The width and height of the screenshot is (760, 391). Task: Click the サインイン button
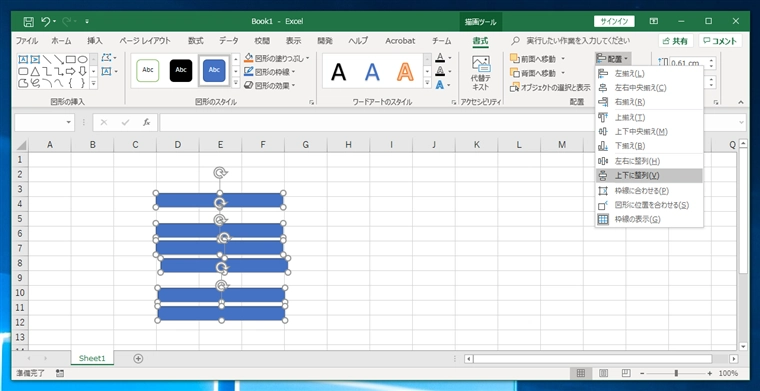(x=614, y=21)
